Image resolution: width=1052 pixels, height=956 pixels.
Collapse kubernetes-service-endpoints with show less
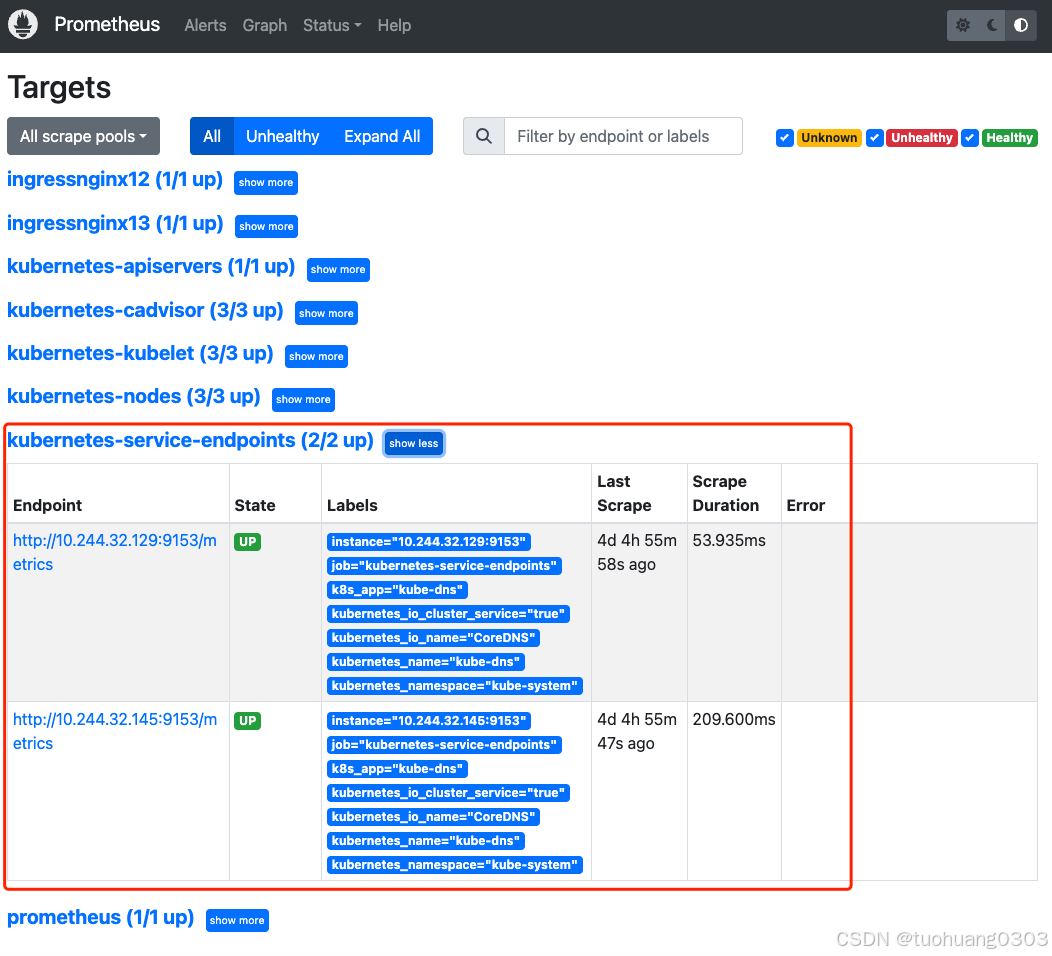(x=413, y=443)
